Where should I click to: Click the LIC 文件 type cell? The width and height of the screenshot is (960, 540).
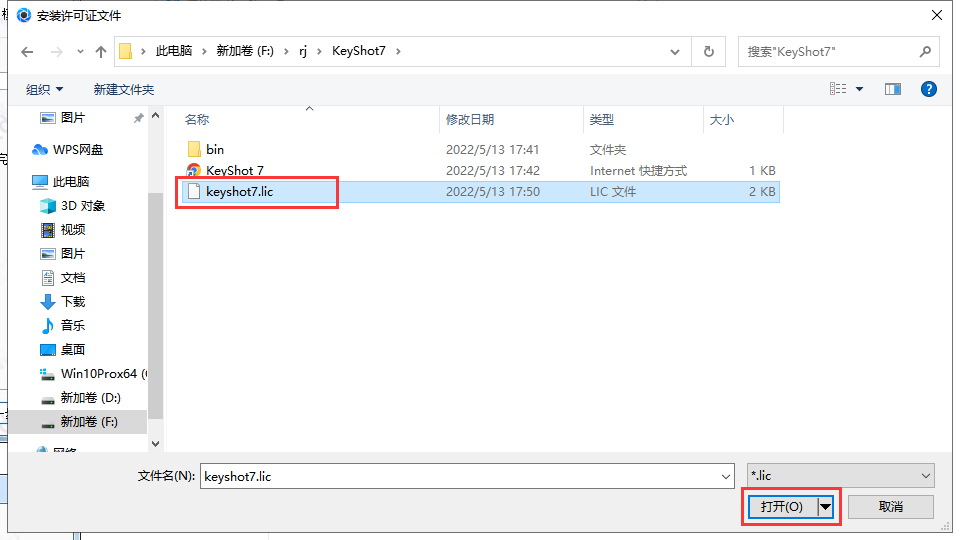(x=613, y=192)
